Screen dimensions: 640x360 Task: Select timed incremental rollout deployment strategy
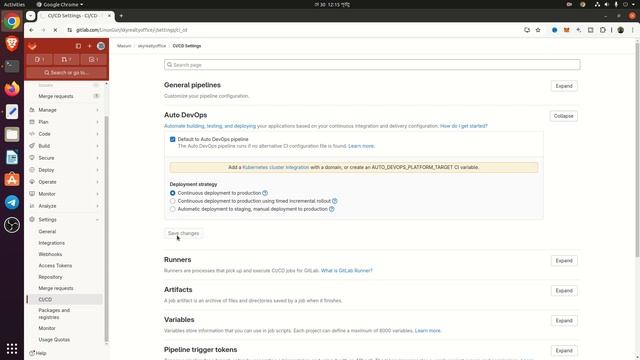click(x=173, y=201)
